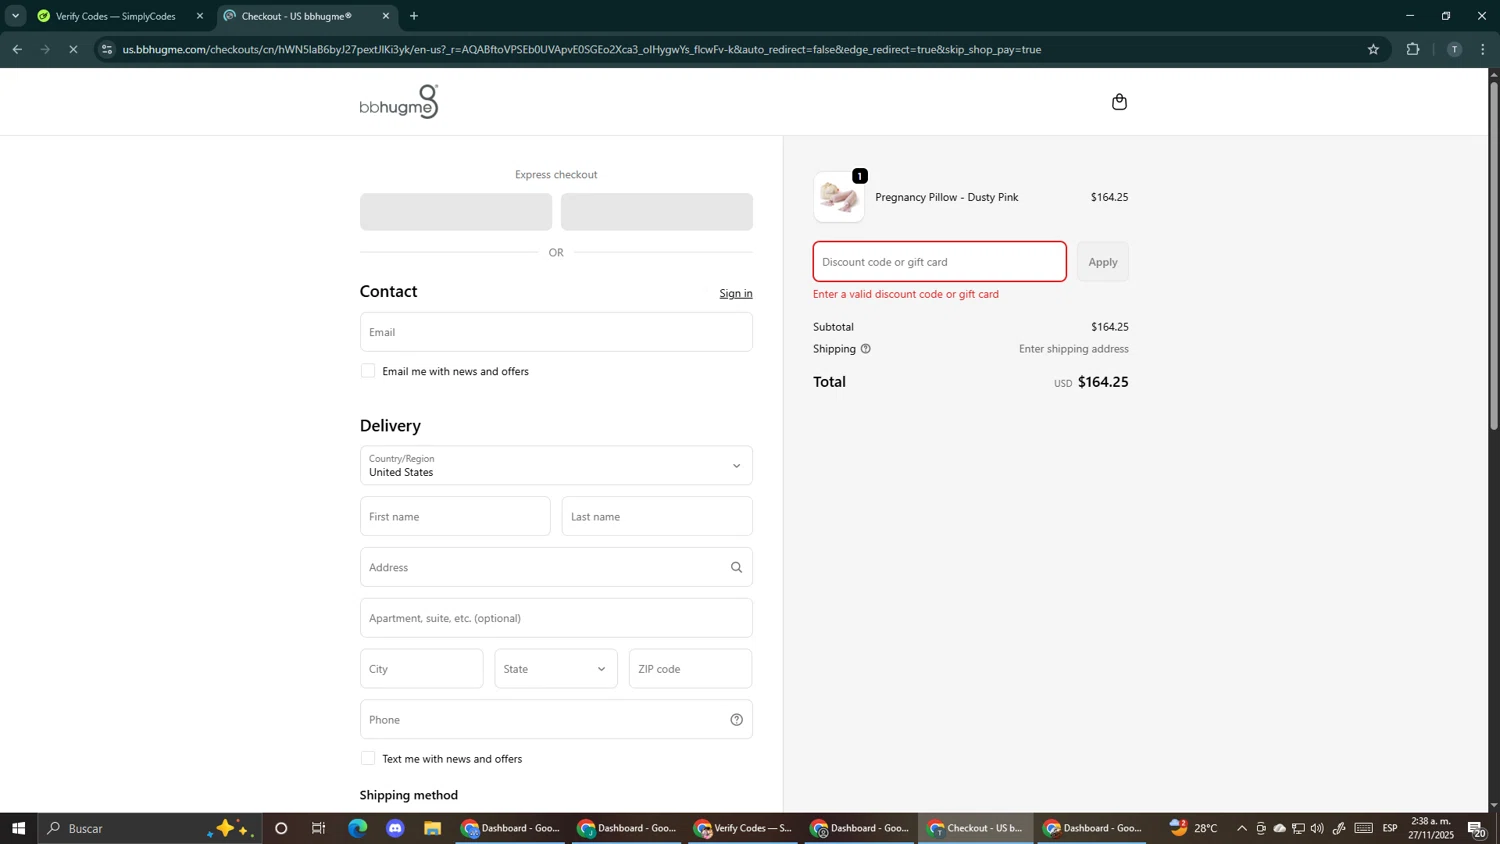The image size is (1500, 844).
Task: Click the Pregnancy Pillow product thumbnail
Action: point(839,198)
